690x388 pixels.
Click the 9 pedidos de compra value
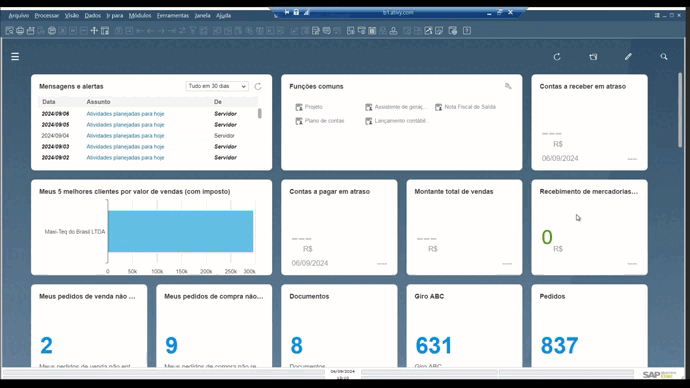[171, 345]
